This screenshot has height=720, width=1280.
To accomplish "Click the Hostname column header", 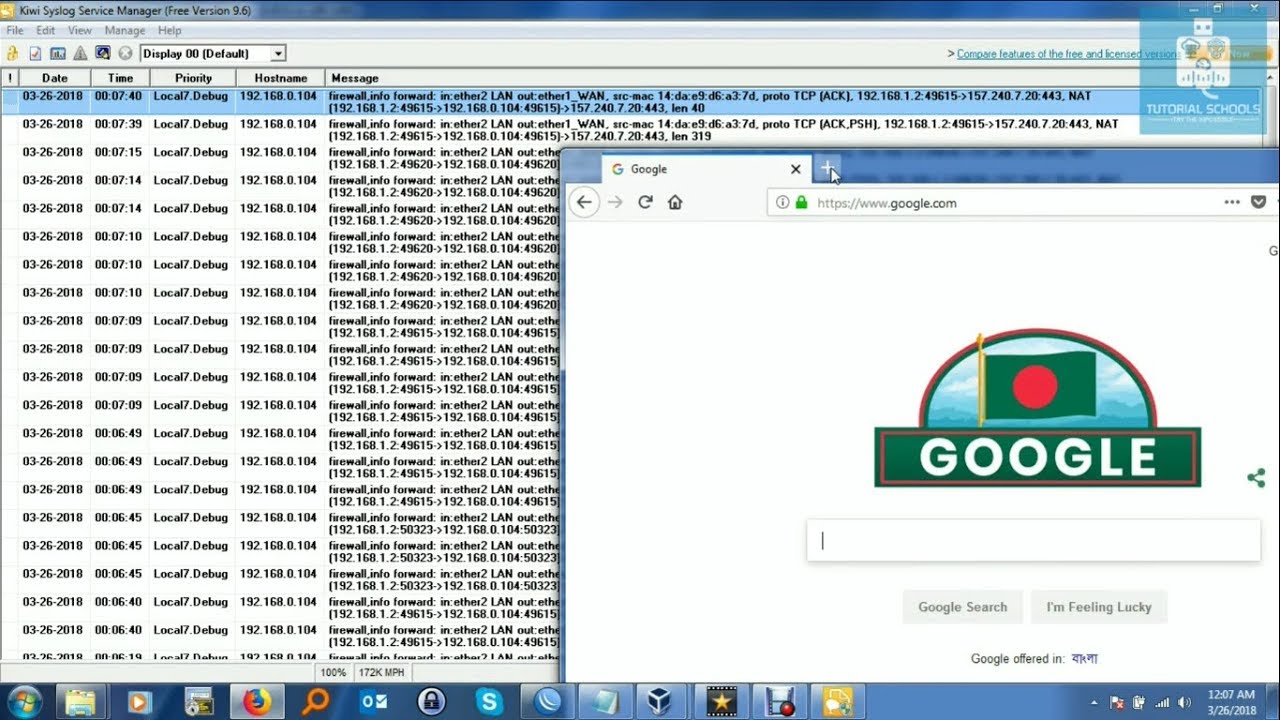I will (x=281, y=78).
